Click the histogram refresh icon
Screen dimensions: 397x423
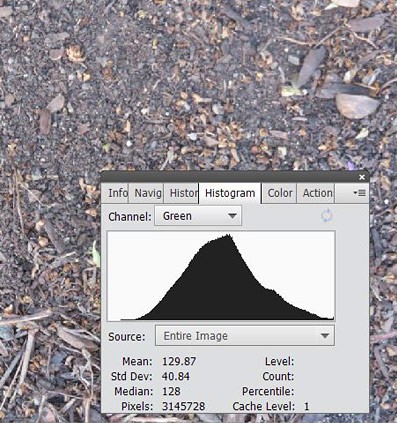[327, 216]
